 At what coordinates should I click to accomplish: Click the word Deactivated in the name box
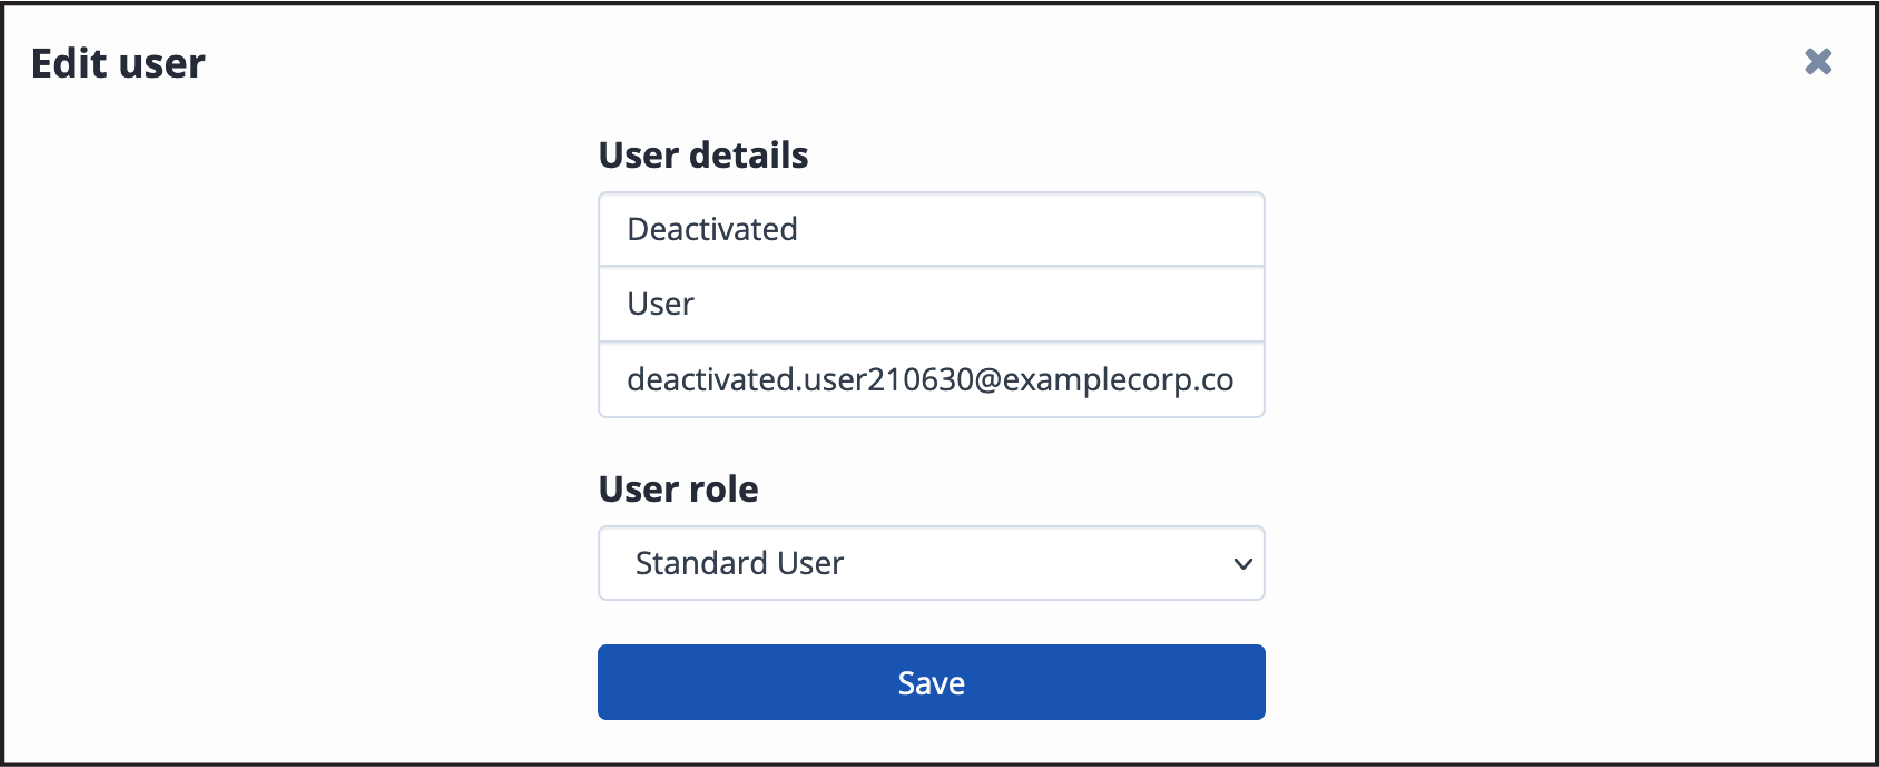point(712,229)
